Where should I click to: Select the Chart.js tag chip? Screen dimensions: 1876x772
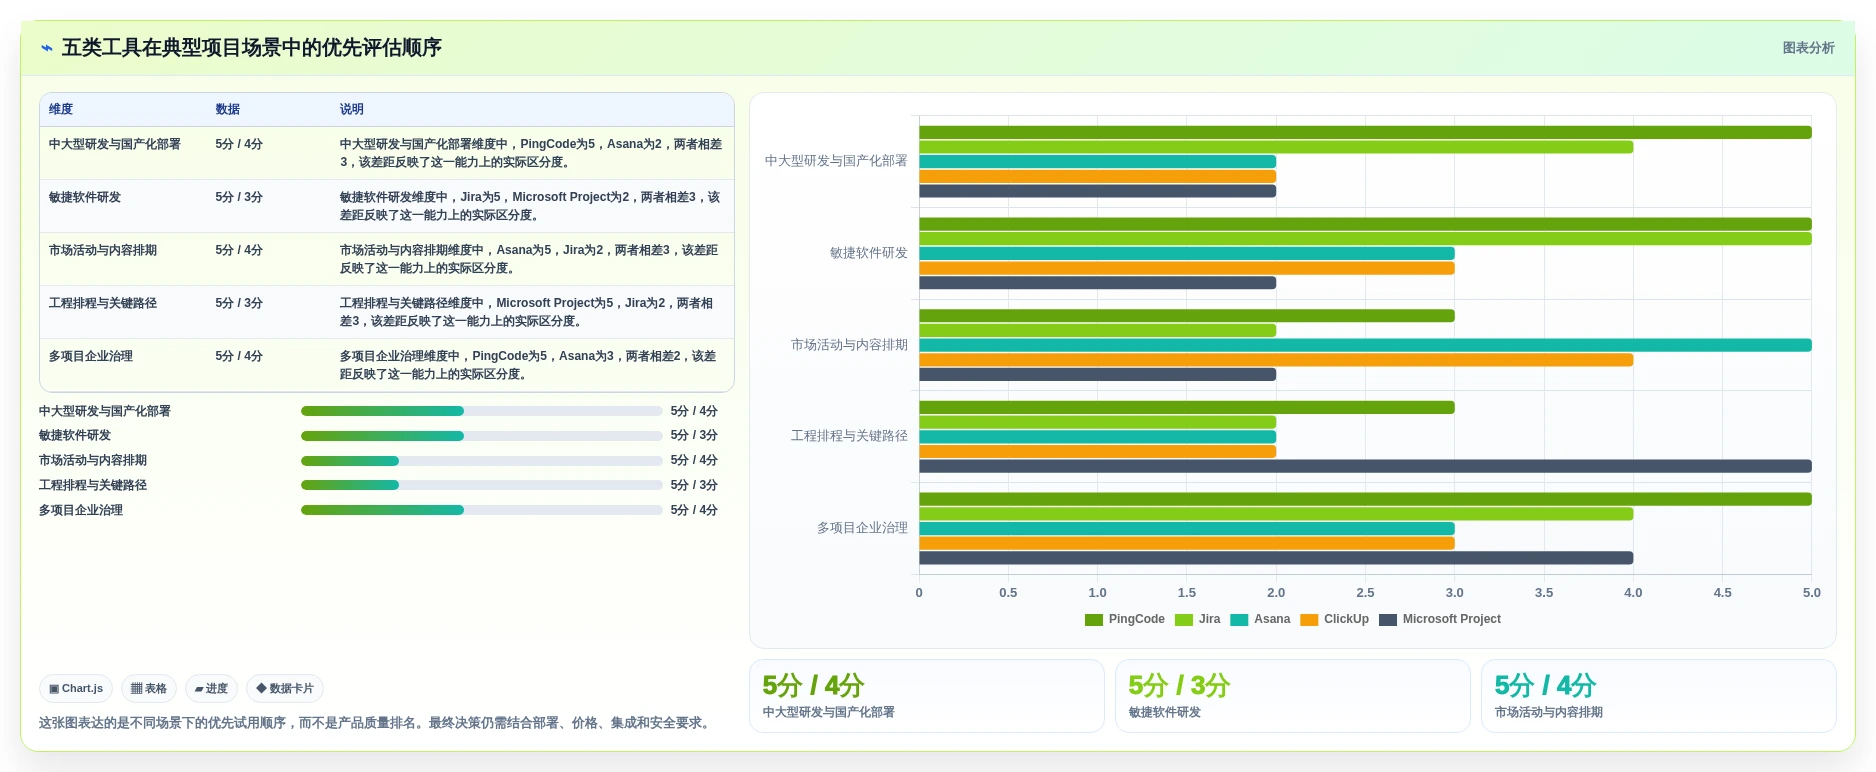coord(76,689)
